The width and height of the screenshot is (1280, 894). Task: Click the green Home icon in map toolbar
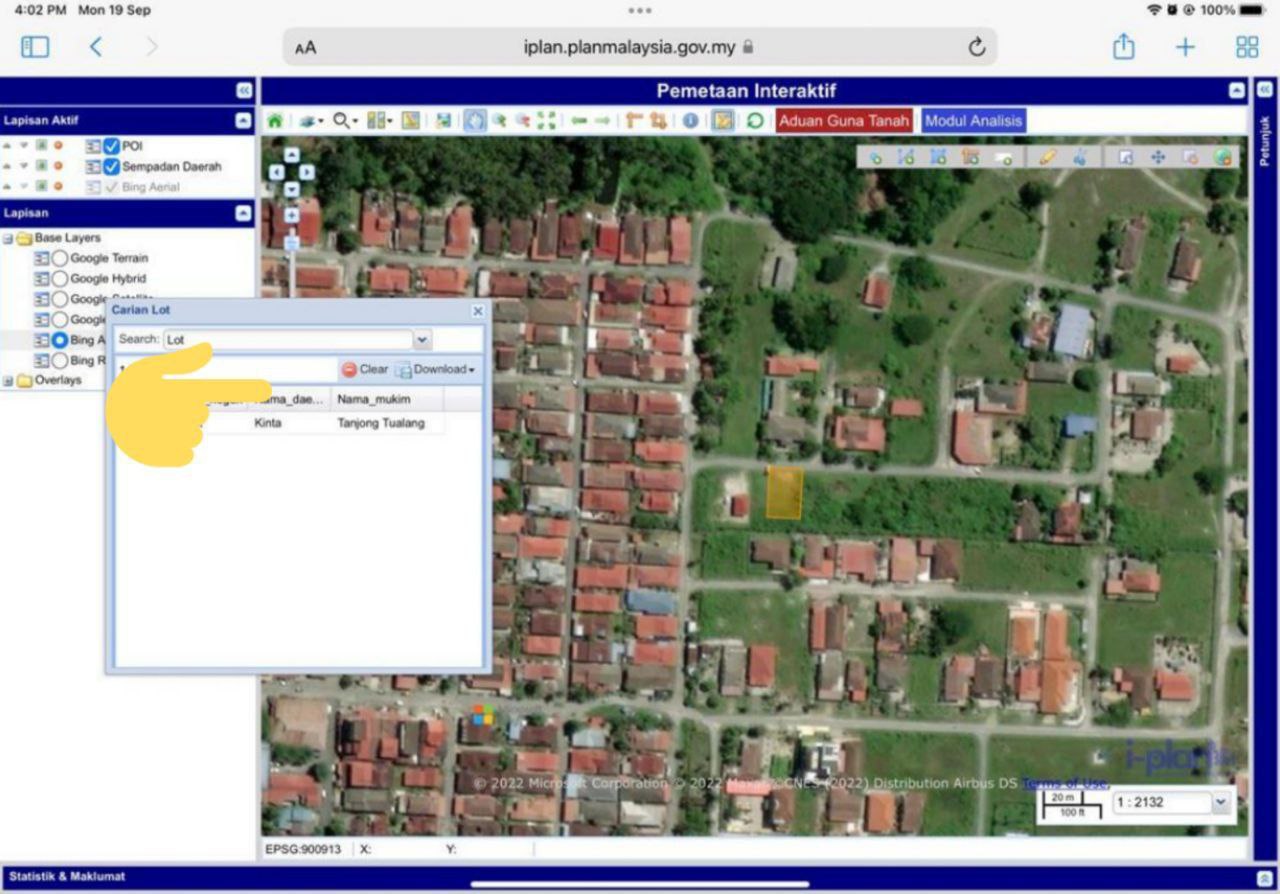pyautogui.click(x=275, y=121)
